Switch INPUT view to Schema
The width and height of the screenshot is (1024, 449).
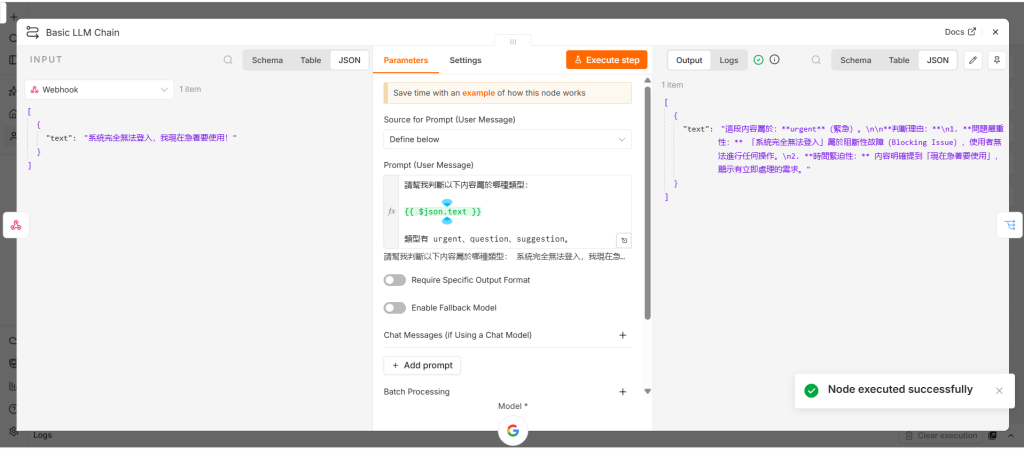click(267, 60)
